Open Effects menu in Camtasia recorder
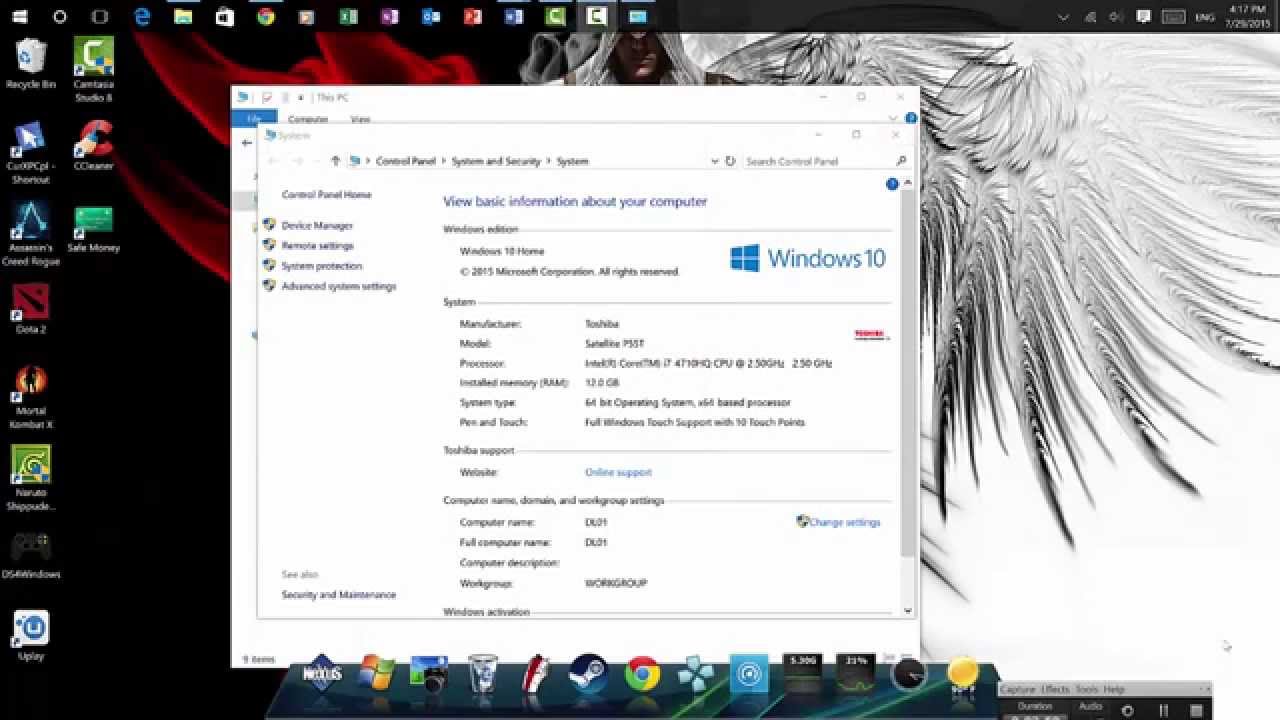 tap(1055, 689)
